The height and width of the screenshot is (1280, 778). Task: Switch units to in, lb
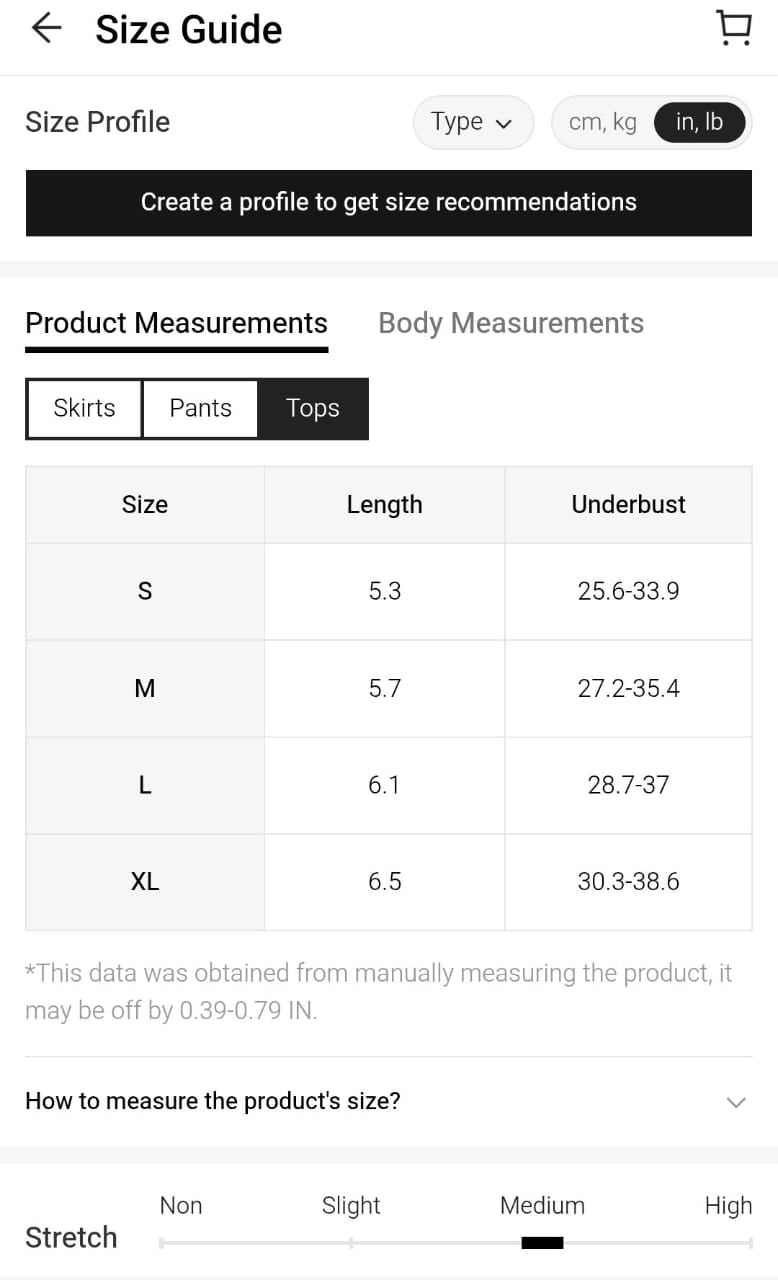click(699, 122)
